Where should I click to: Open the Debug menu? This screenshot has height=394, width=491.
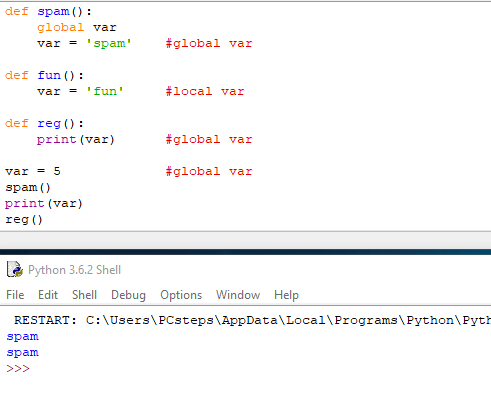point(128,295)
